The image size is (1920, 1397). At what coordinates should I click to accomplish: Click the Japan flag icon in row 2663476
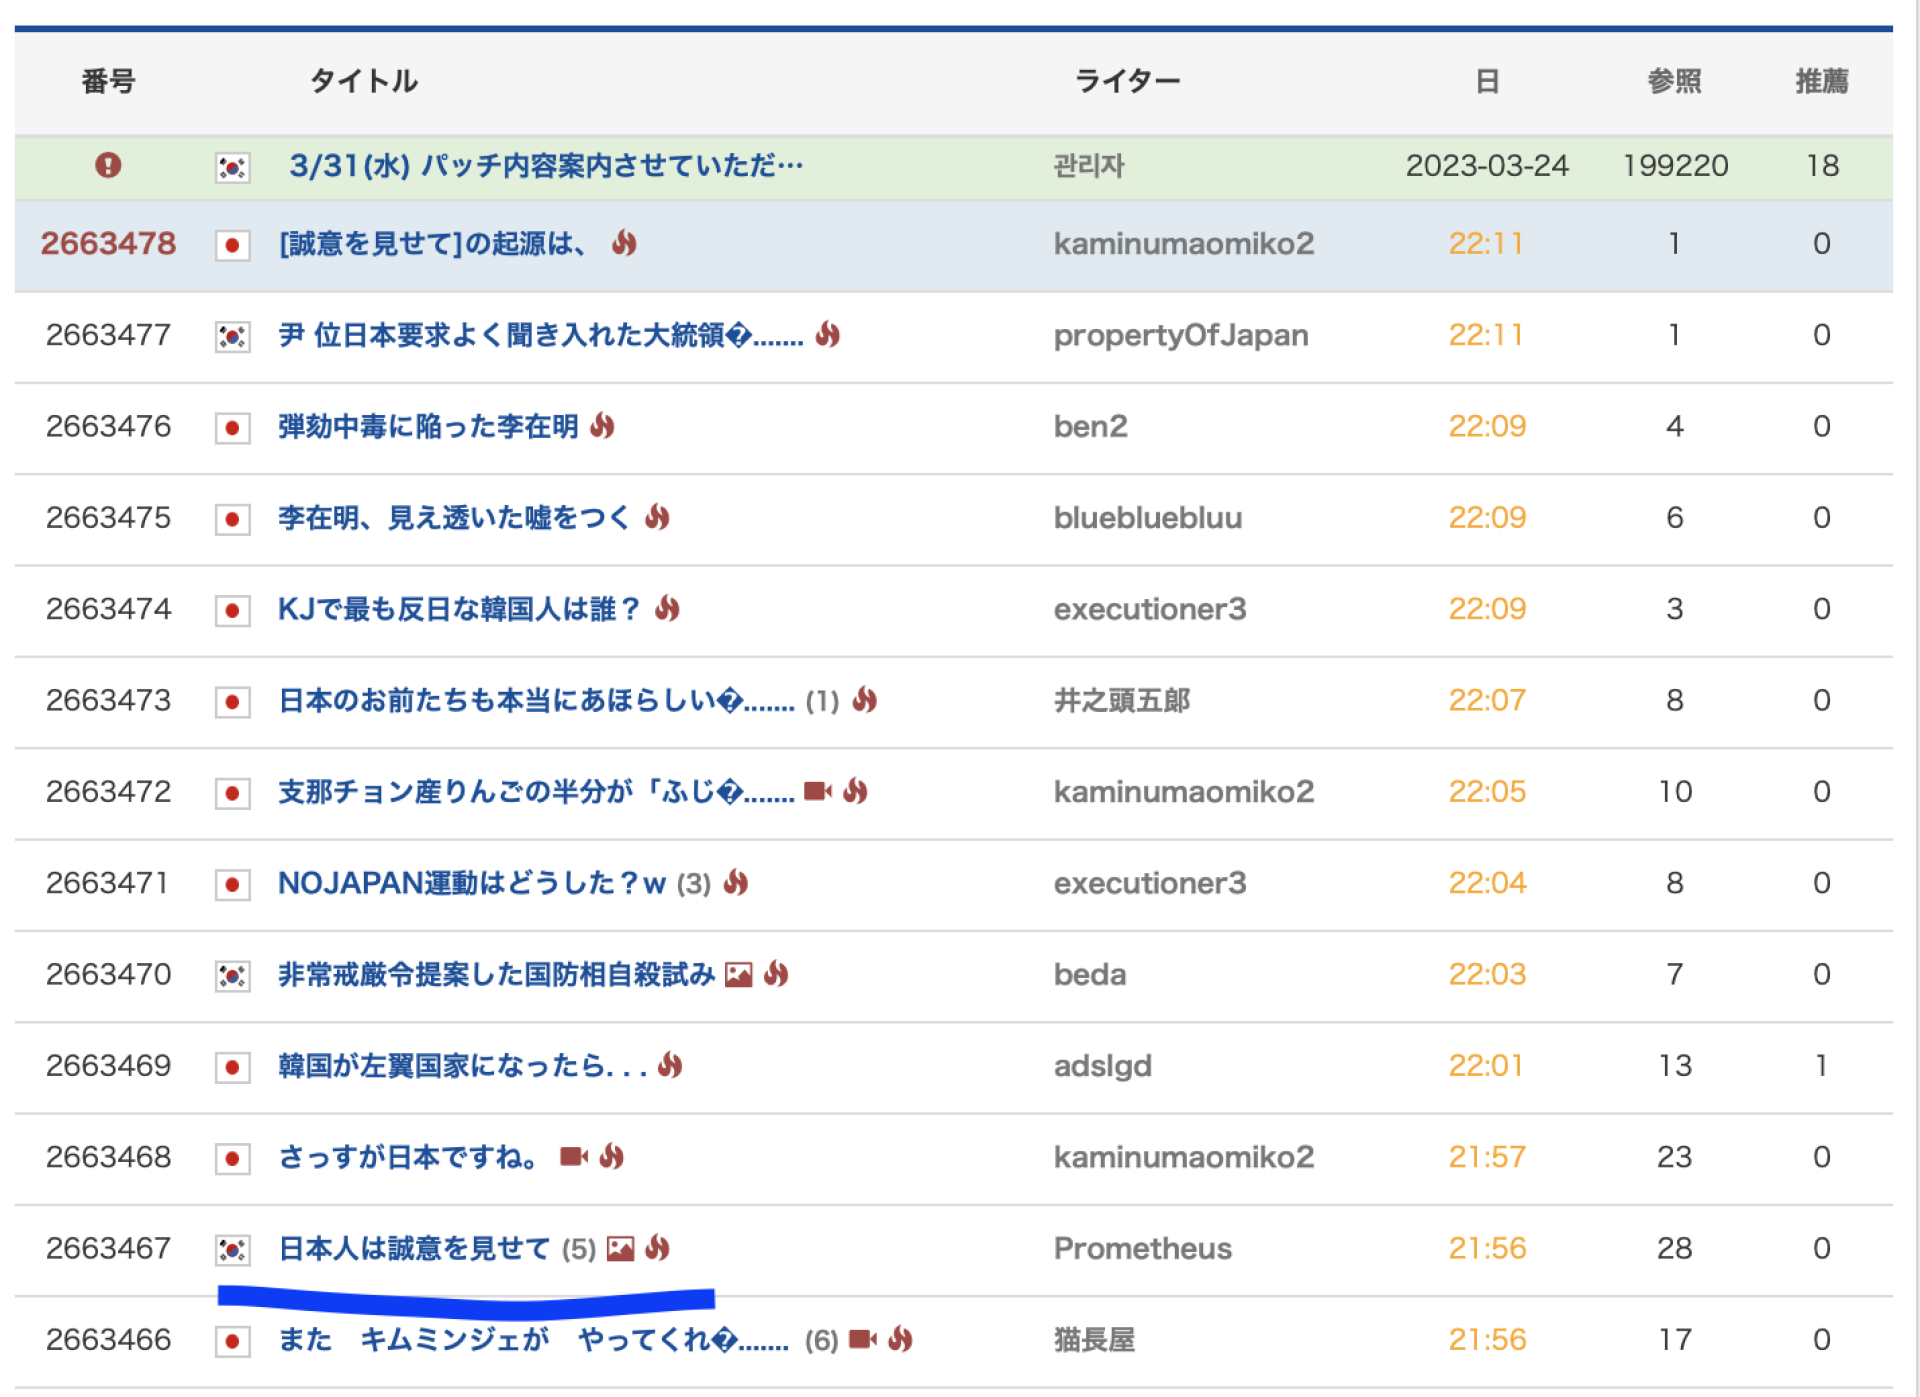point(232,428)
